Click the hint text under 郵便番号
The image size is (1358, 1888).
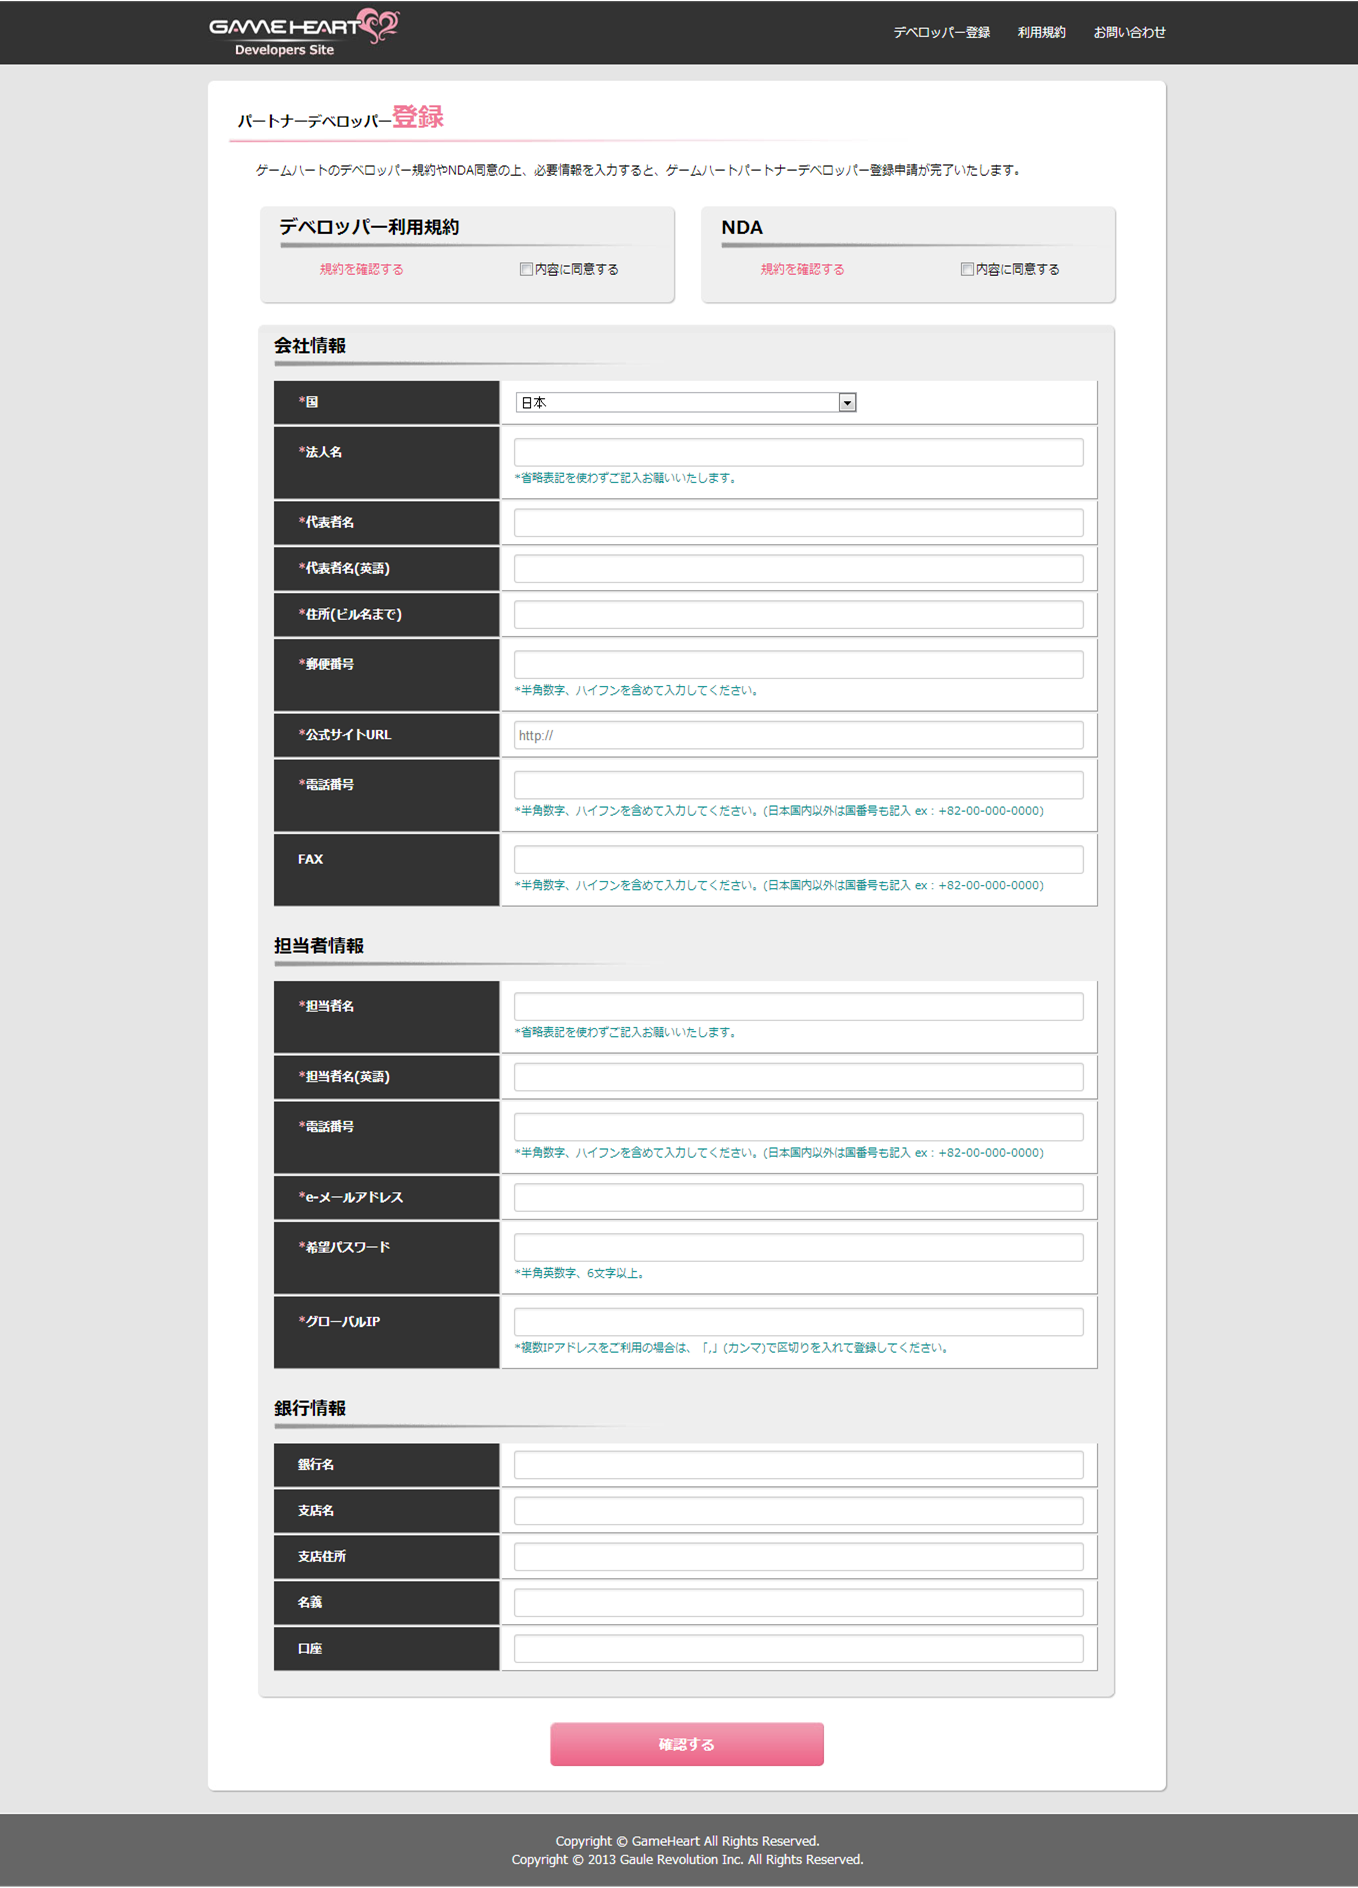click(638, 690)
